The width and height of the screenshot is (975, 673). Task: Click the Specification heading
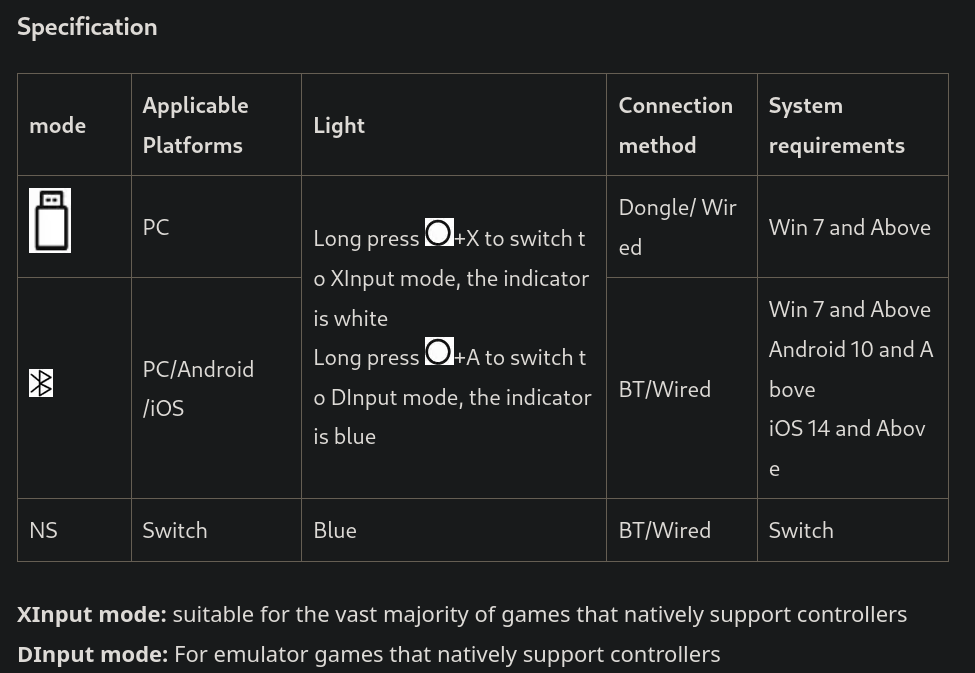tap(87, 27)
